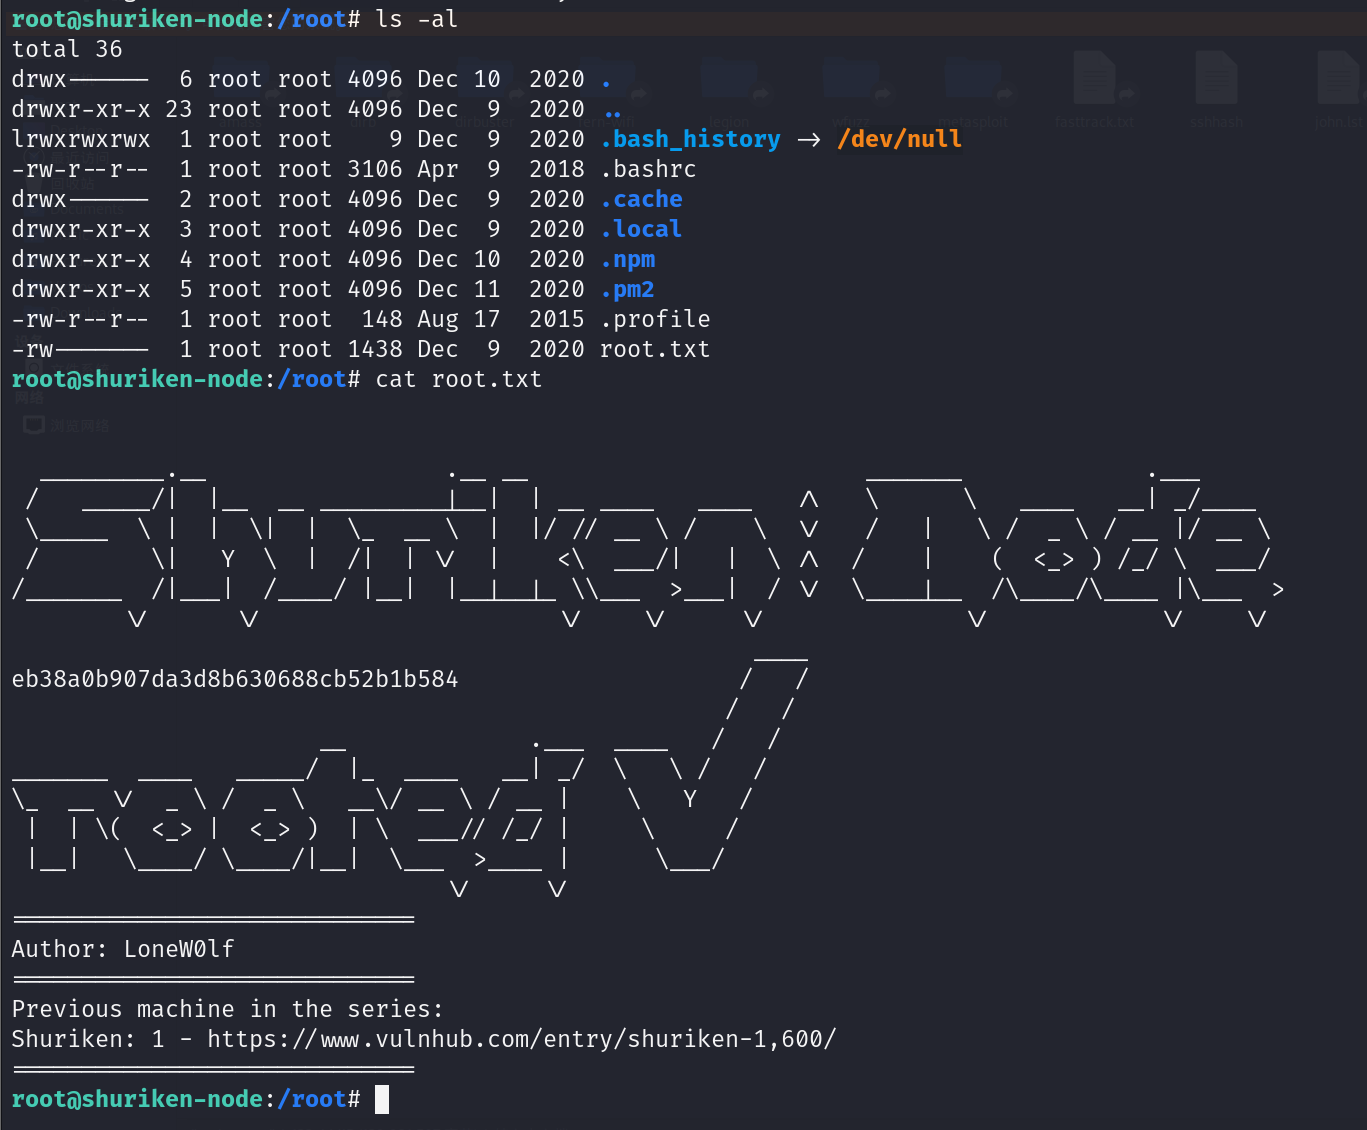Click file size 1438 of root.txt
Image resolution: width=1367 pixels, height=1130 pixels.
pos(375,349)
